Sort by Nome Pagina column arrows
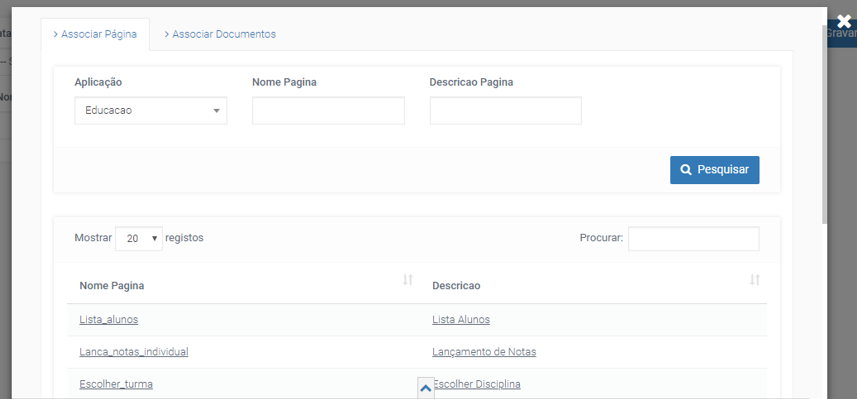This screenshot has height=399, width=857. click(408, 280)
